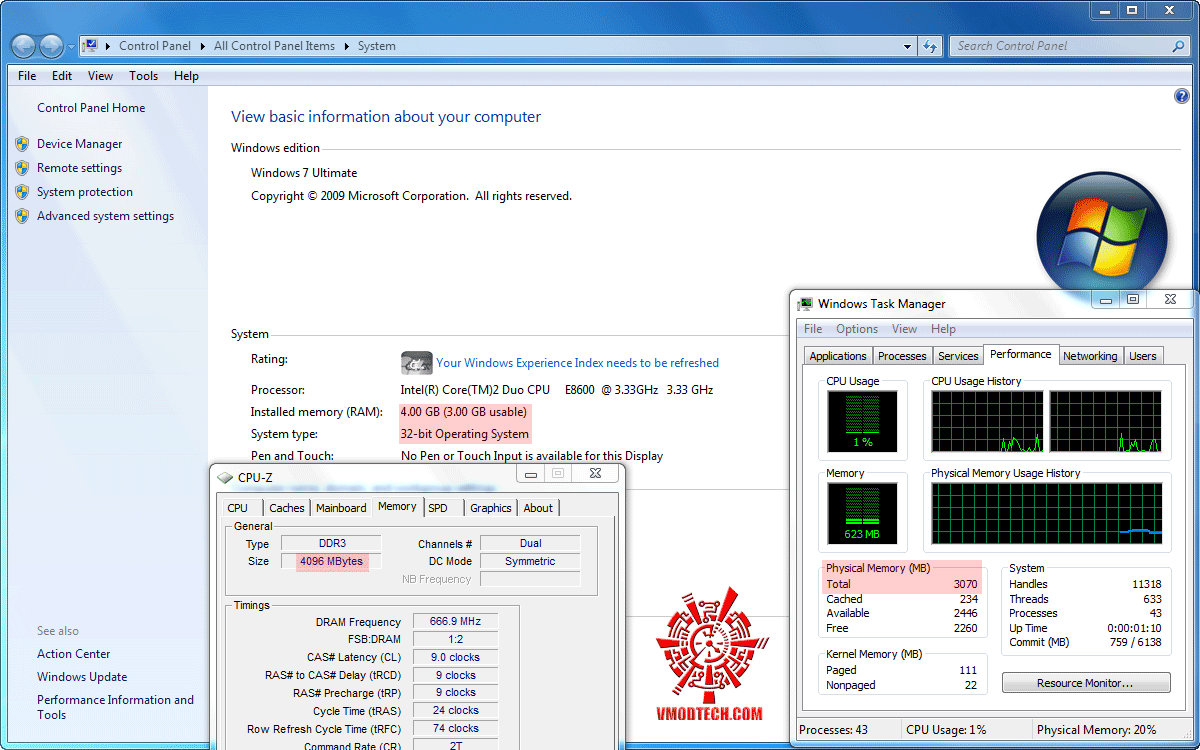The width and height of the screenshot is (1200, 750).
Task: Open the Help menu in Control Panel
Action: (x=186, y=76)
